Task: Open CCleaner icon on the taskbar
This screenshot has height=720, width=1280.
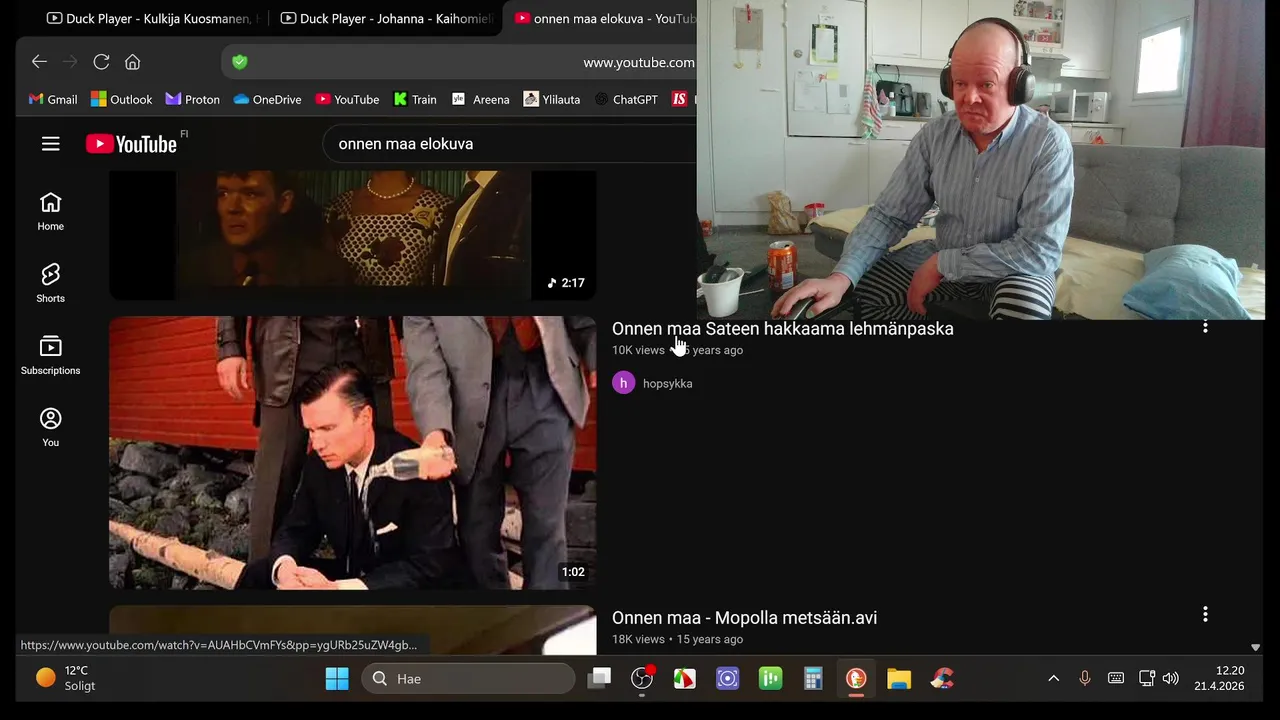Action: 942,679
